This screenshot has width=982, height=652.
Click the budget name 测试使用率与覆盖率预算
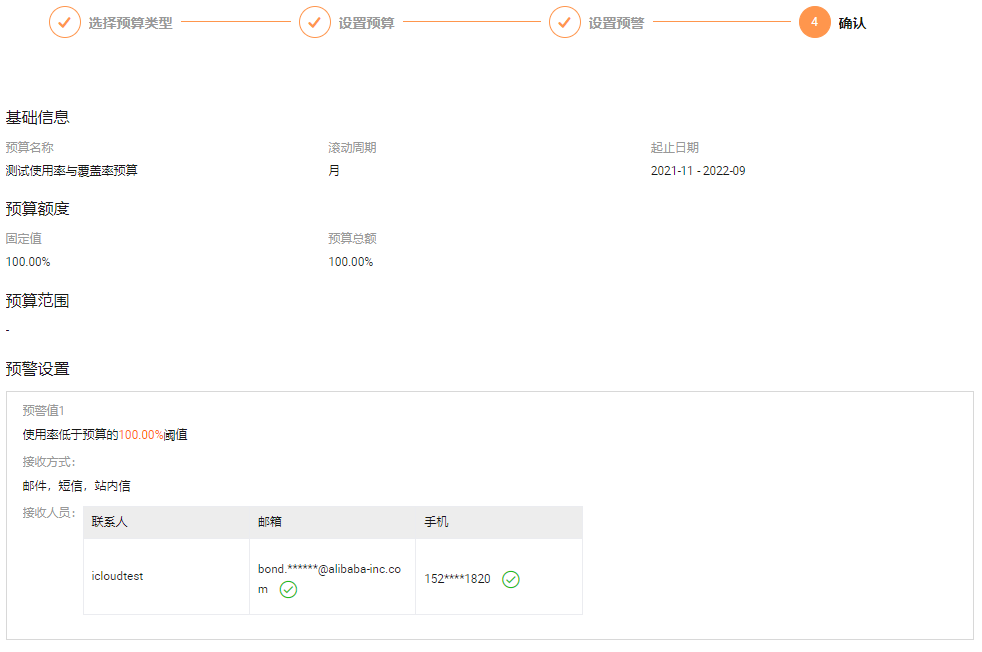(x=71, y=171)
